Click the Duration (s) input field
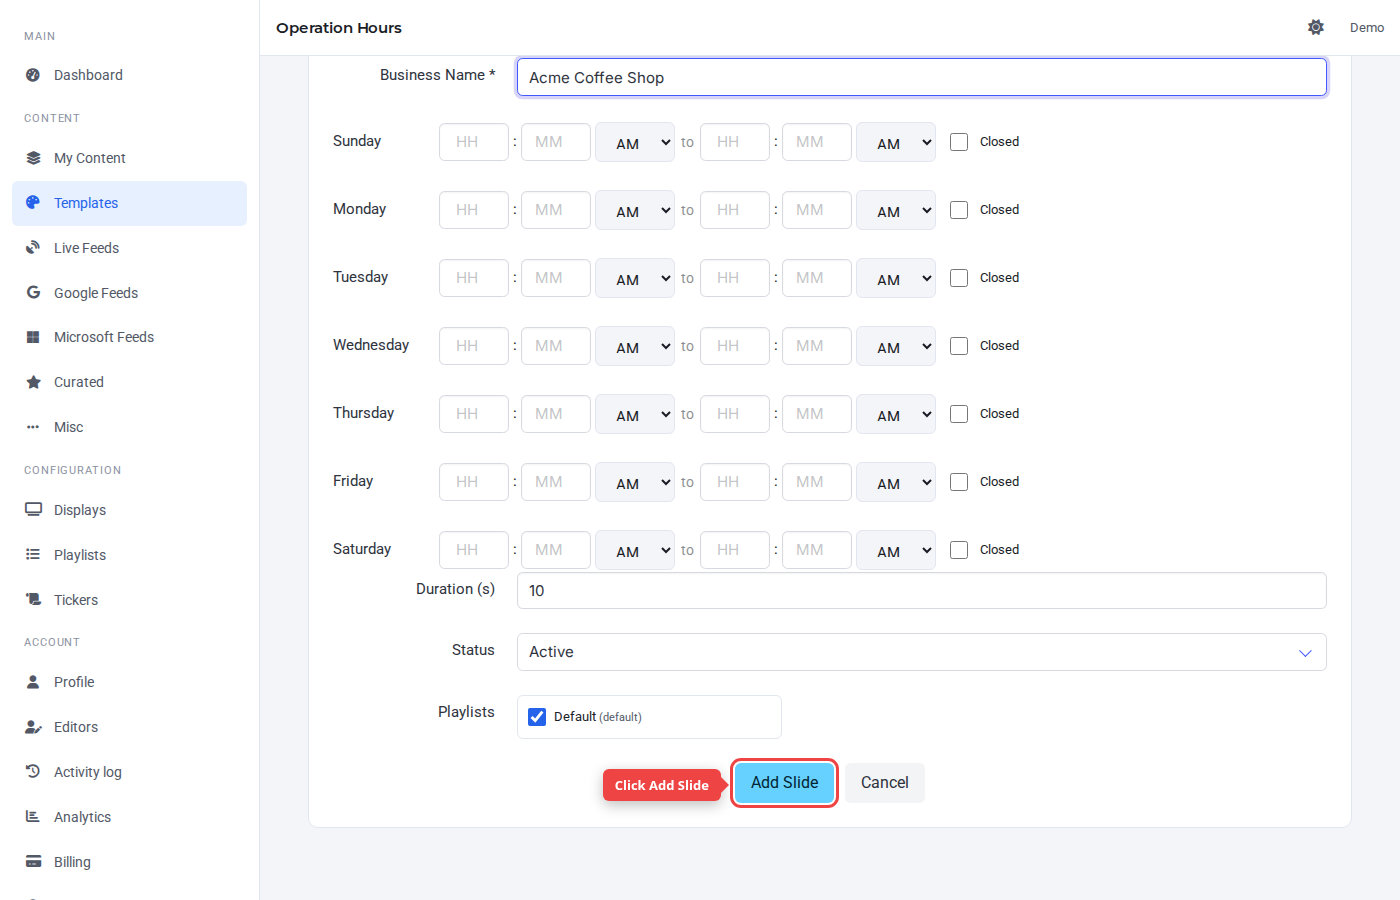This screenshot has width=1400, height=900. click(922, 591)
